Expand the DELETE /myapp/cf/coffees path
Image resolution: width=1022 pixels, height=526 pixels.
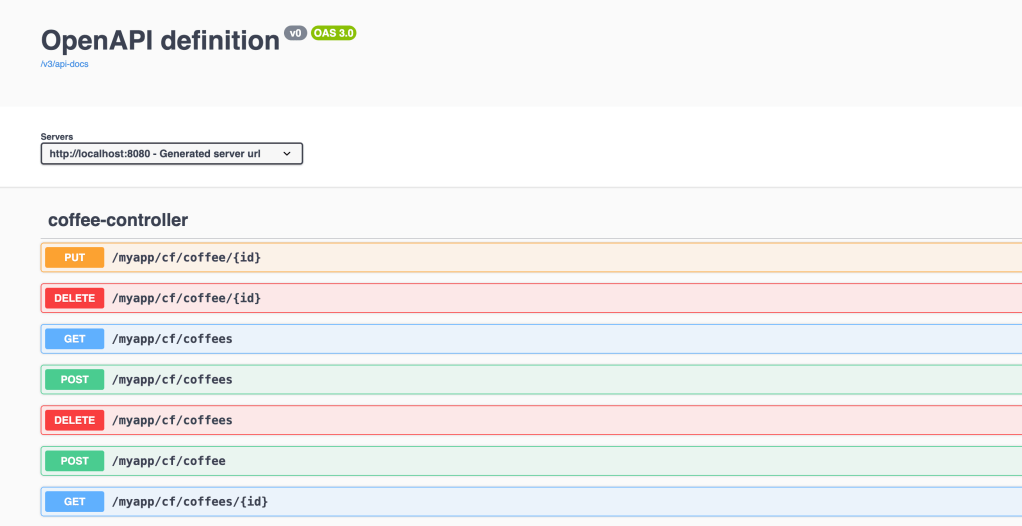pyautogui.click(x=172, y=420)
